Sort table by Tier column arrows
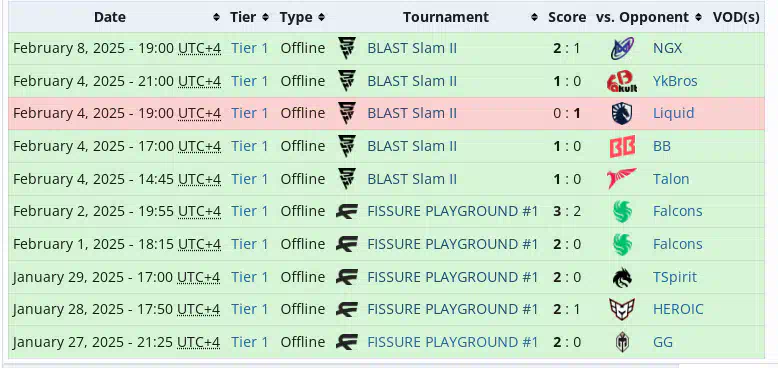 [x=265, y=17]
